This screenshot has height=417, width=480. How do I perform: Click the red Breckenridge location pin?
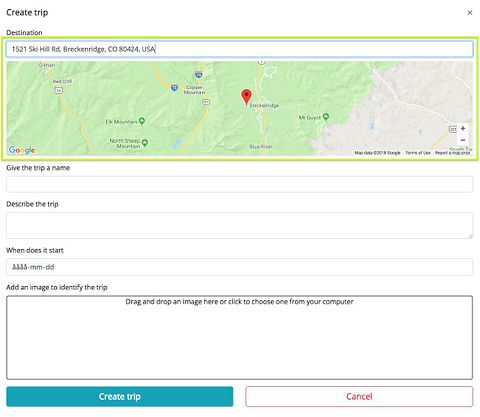point(246,97)
